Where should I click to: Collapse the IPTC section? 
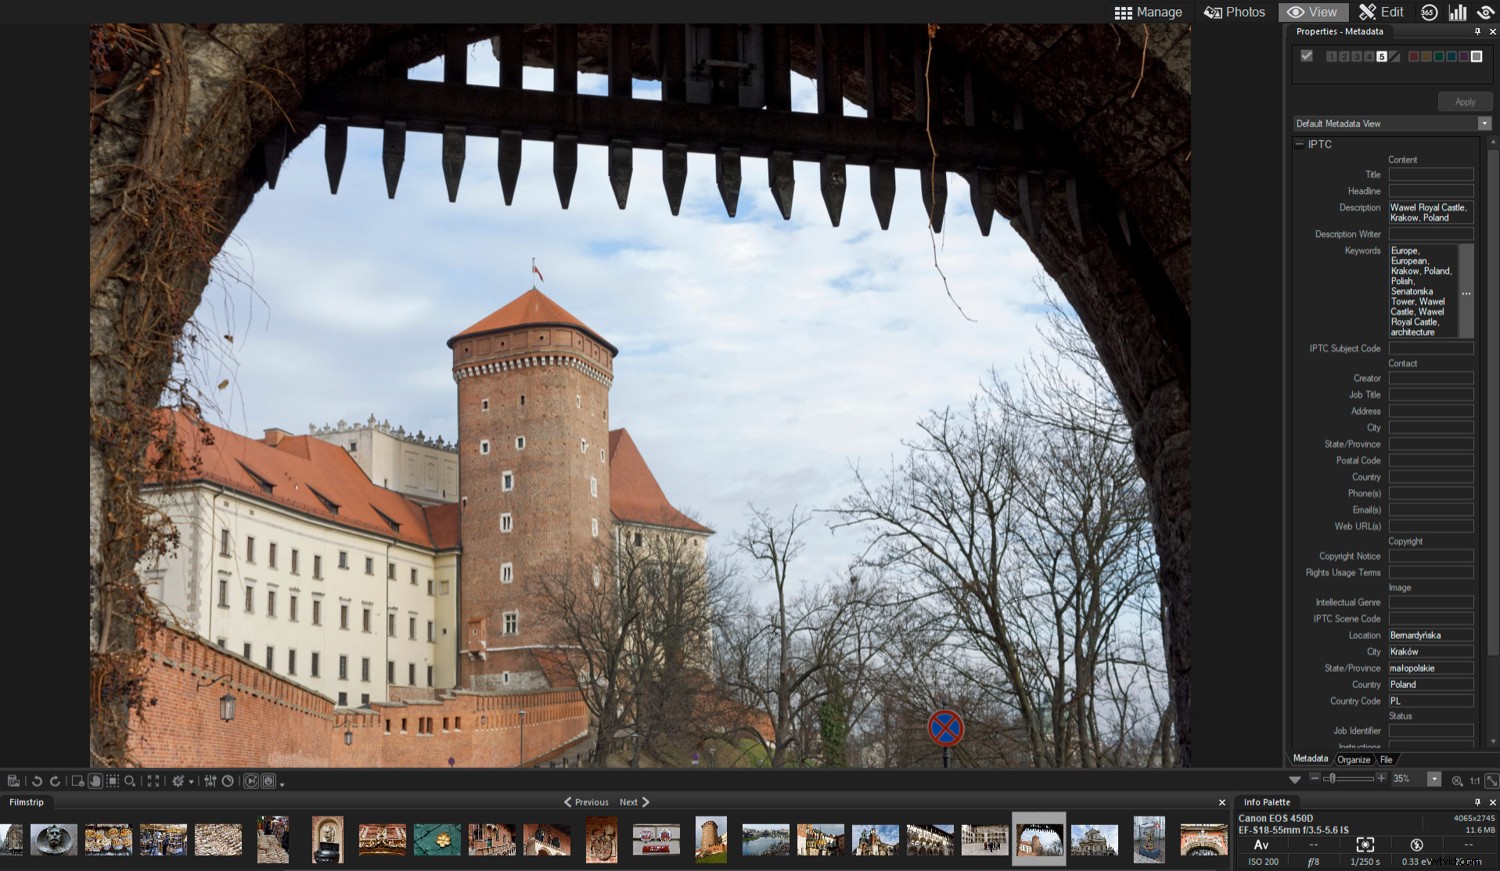(x=1298, y=144)
